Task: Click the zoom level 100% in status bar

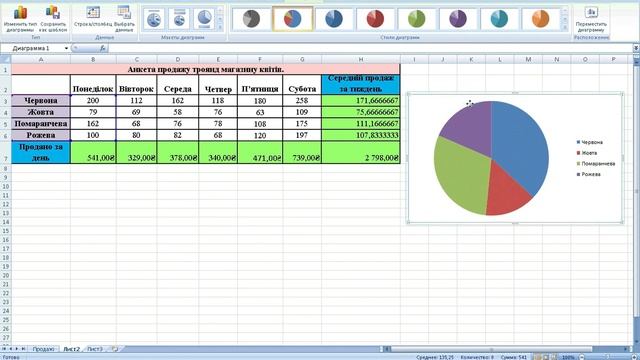Action: (568, 357)
